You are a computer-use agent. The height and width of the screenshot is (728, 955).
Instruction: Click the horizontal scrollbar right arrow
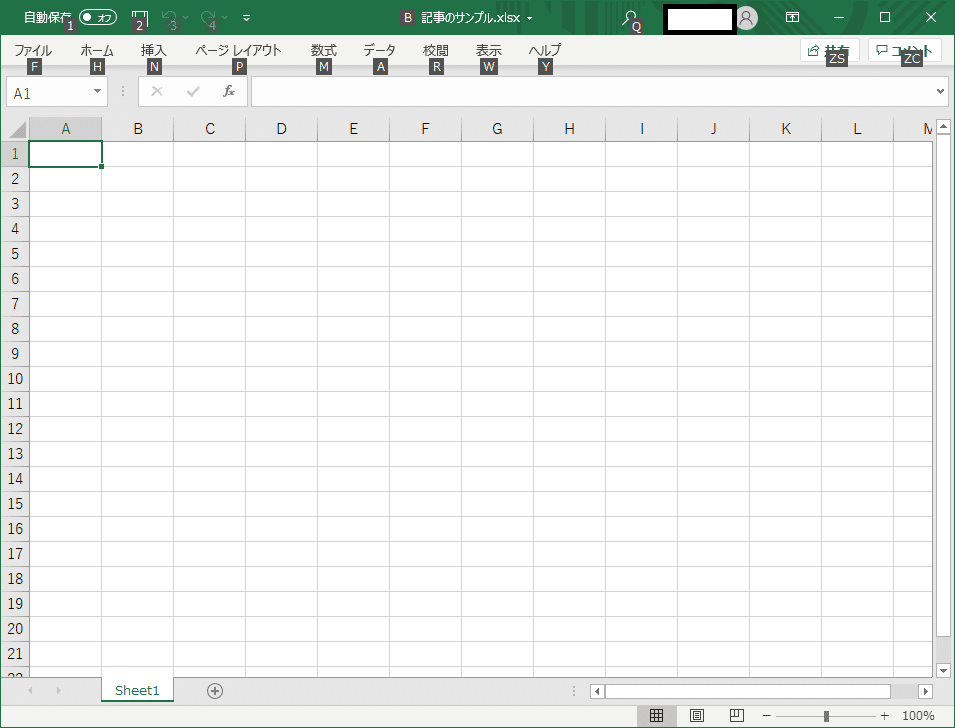[926, 691]
